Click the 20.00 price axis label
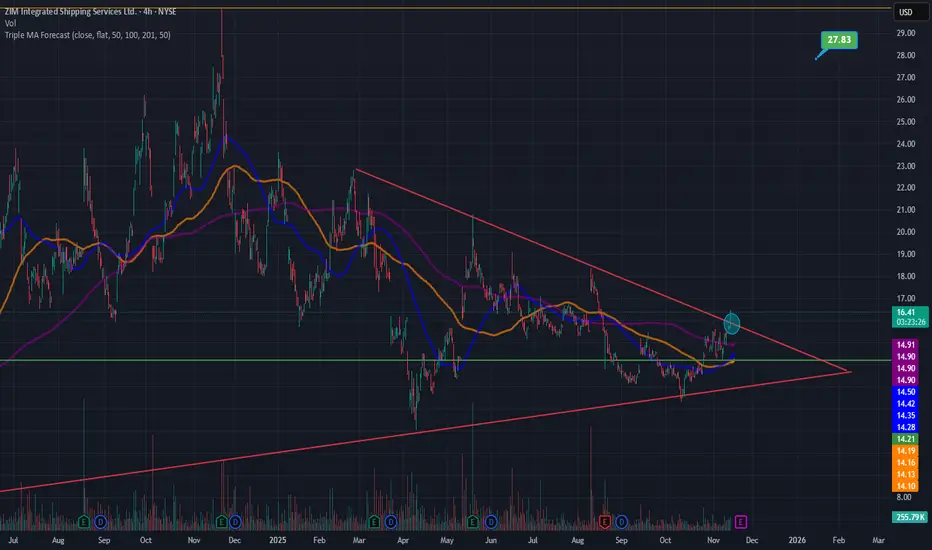Image resolution: width=932 pixels, height=550 pixels. pos(906,232)
